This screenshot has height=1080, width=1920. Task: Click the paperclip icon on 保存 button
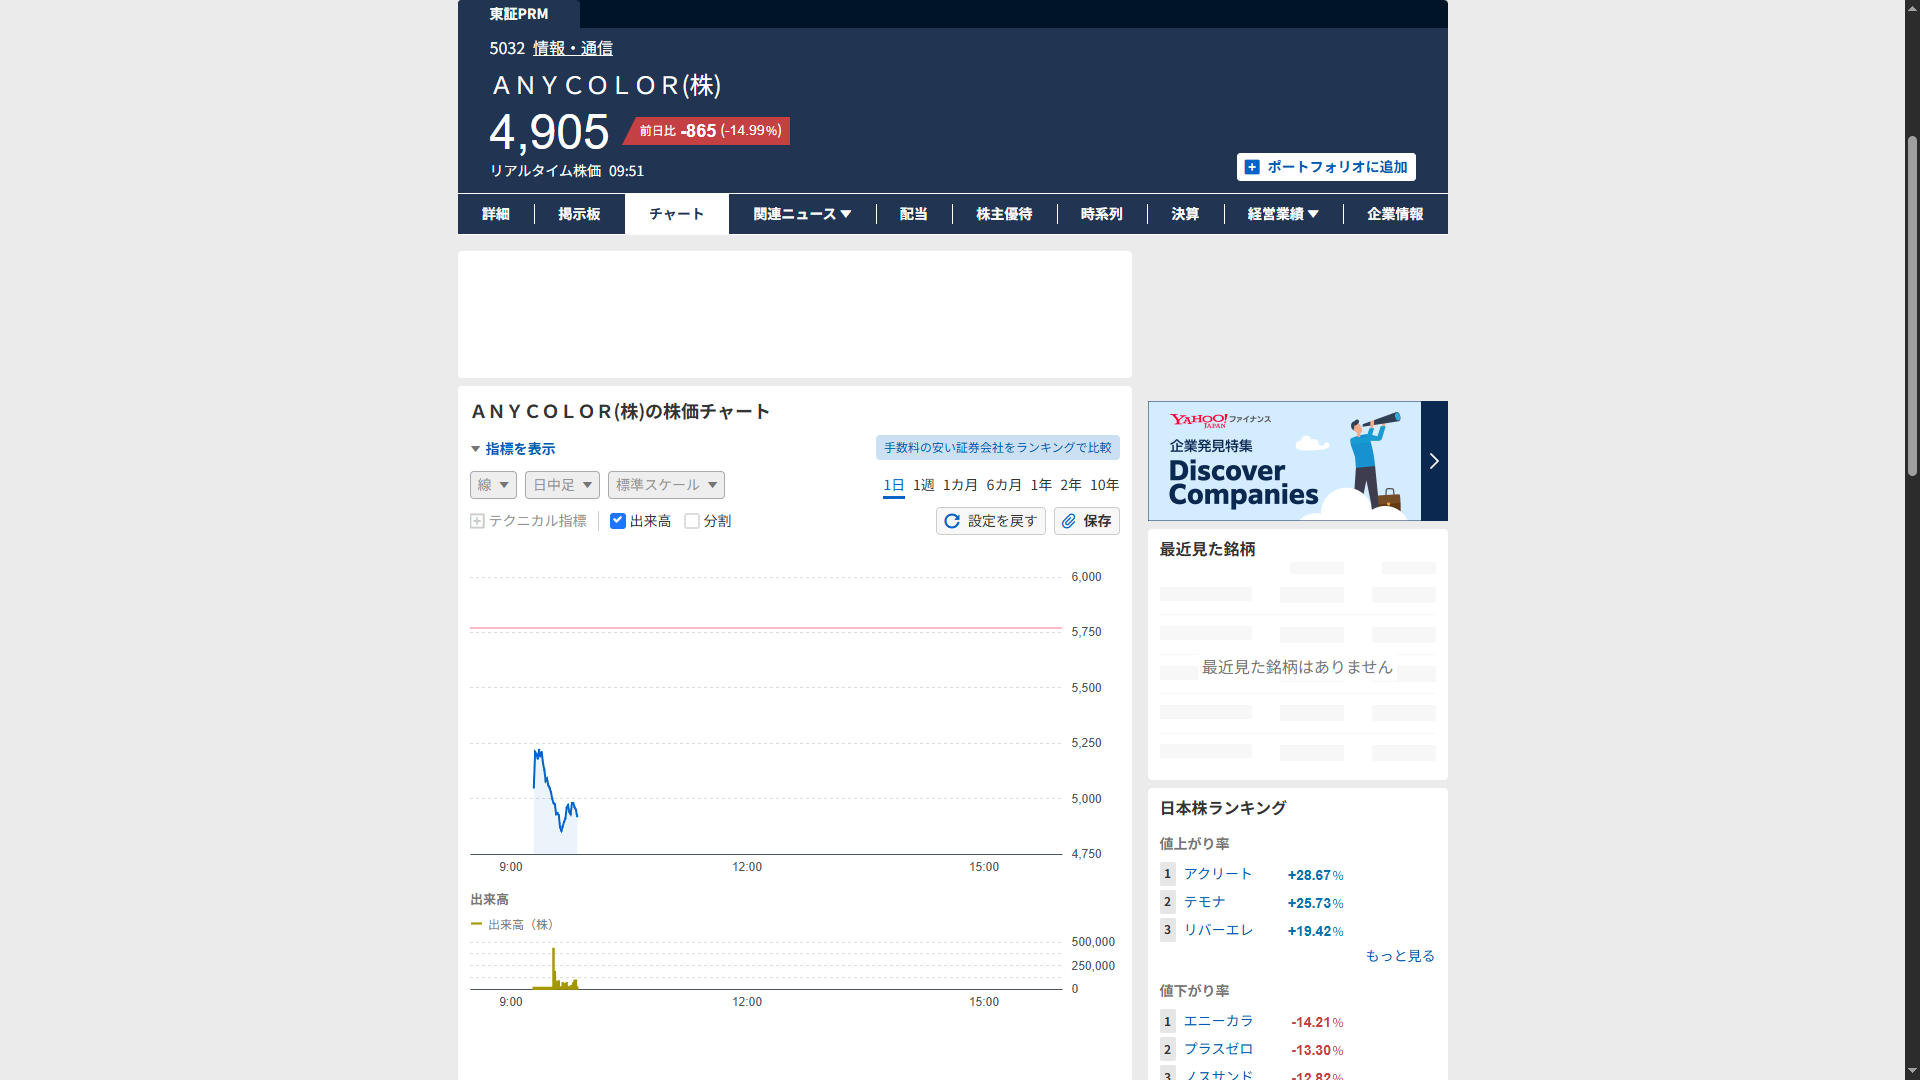[x=1069, y=521]
